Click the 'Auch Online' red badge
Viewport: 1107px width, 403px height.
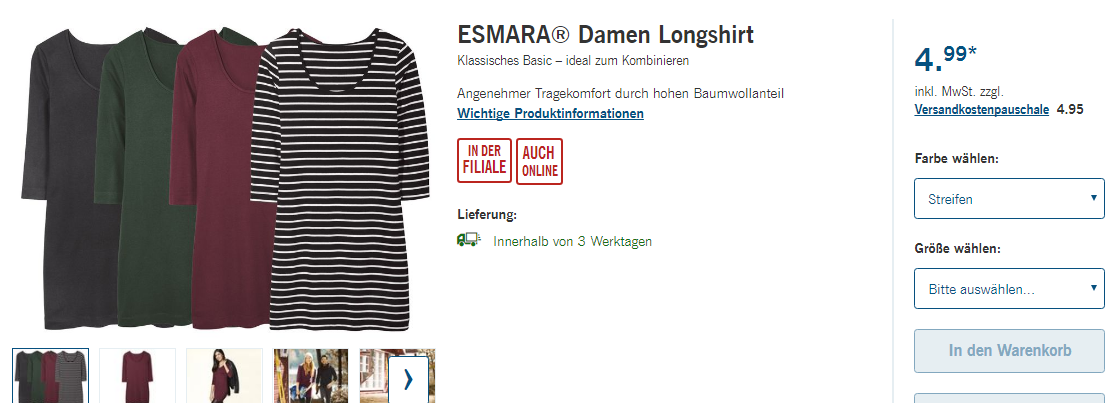coord(539,161)
